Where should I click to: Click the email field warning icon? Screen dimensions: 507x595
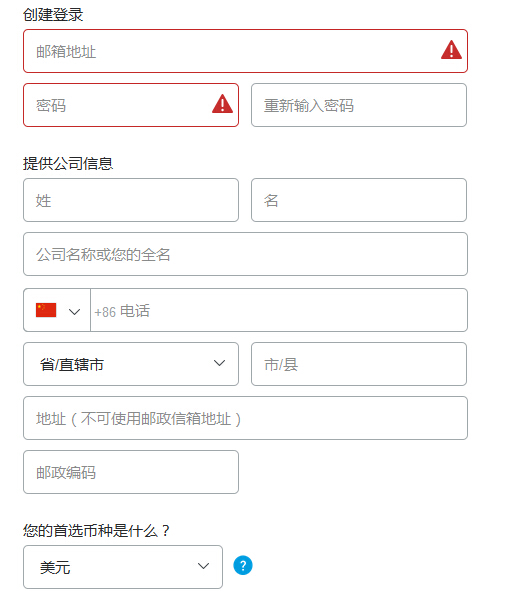pyautogui.click(x=451, y=50)
